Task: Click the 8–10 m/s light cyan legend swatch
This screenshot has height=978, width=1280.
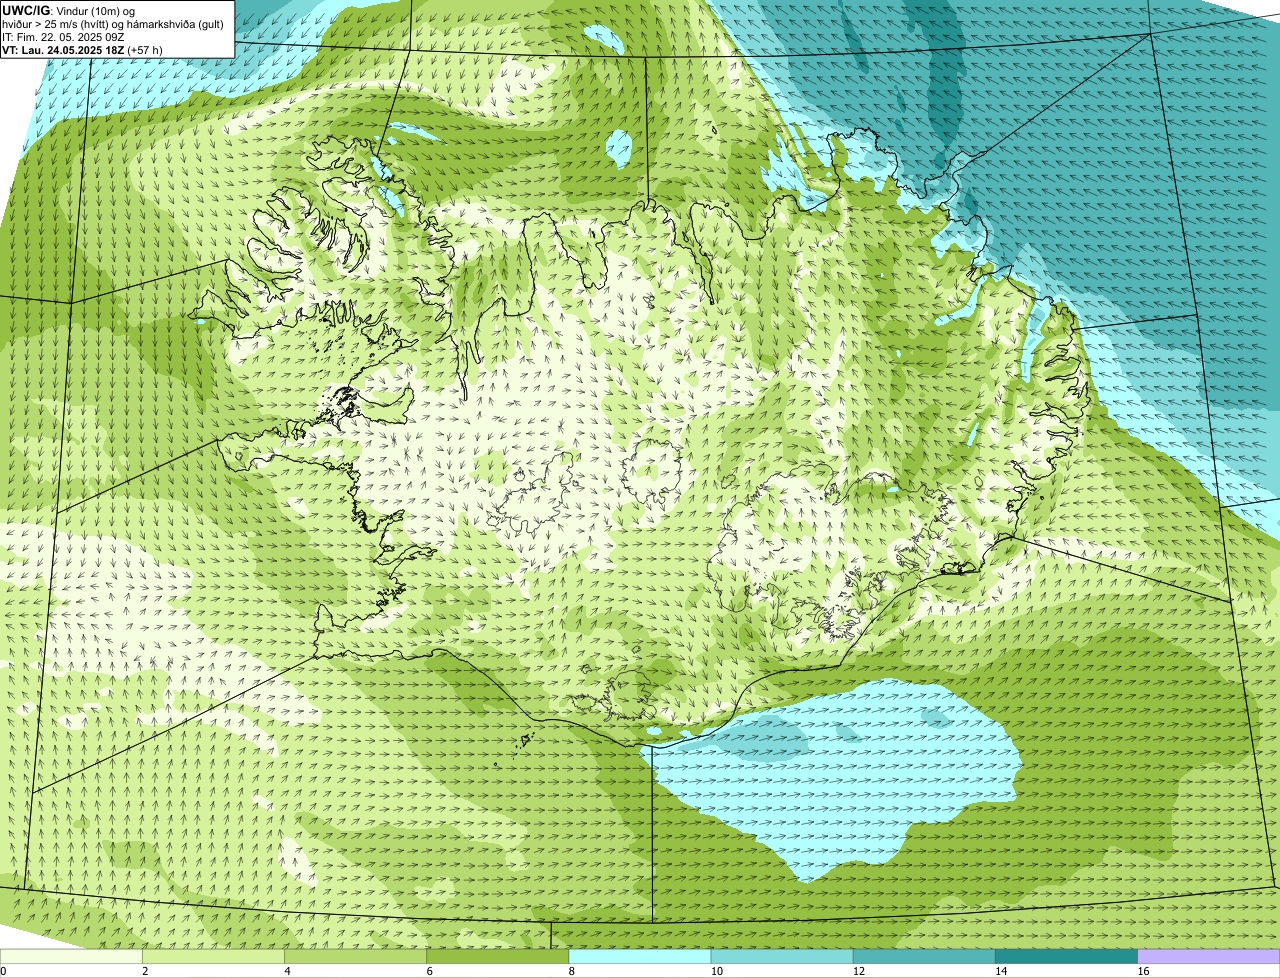Action: [x=640, y=956]
